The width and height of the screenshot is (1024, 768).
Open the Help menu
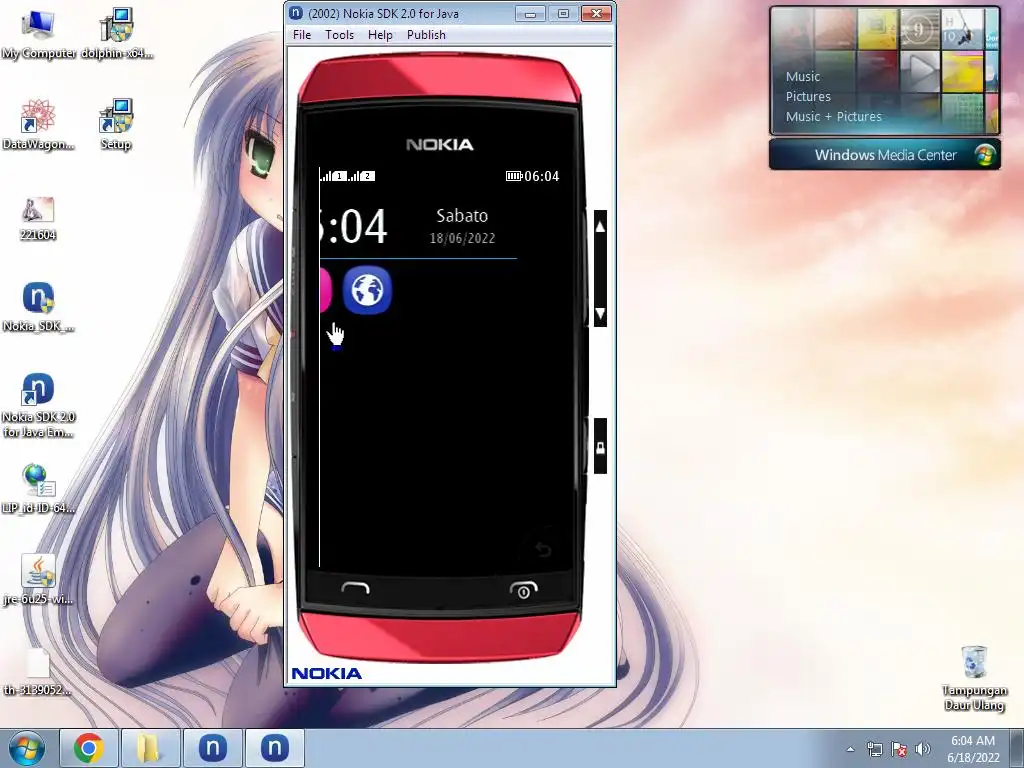380,35
